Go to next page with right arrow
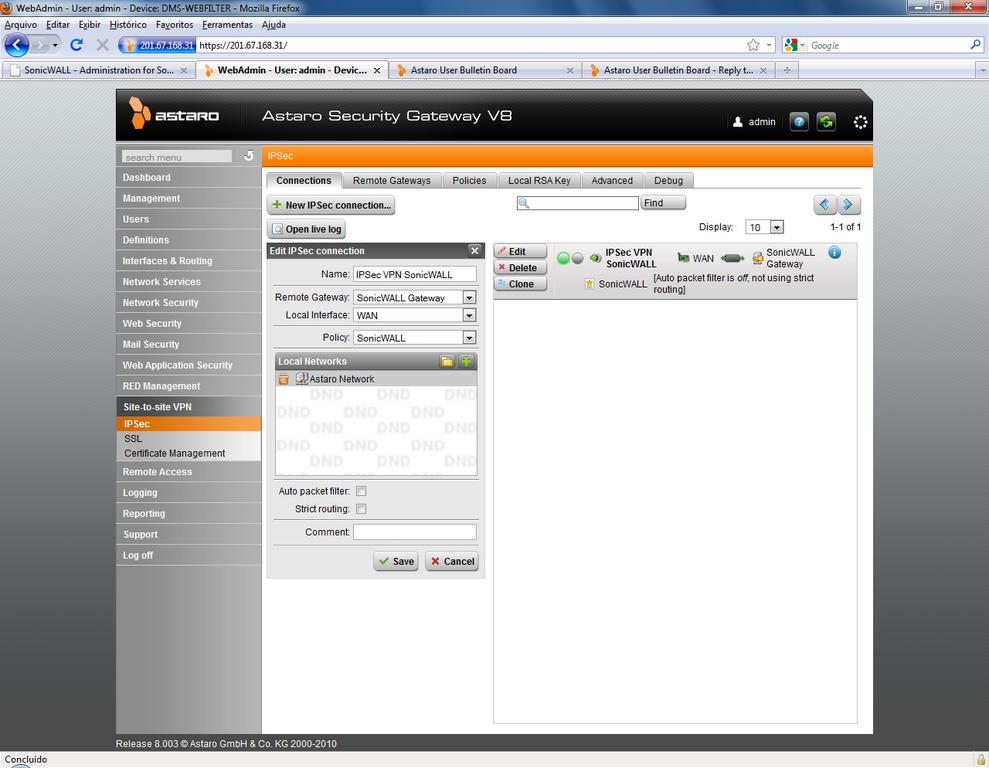Screen dimensions: 989x768 849,204
